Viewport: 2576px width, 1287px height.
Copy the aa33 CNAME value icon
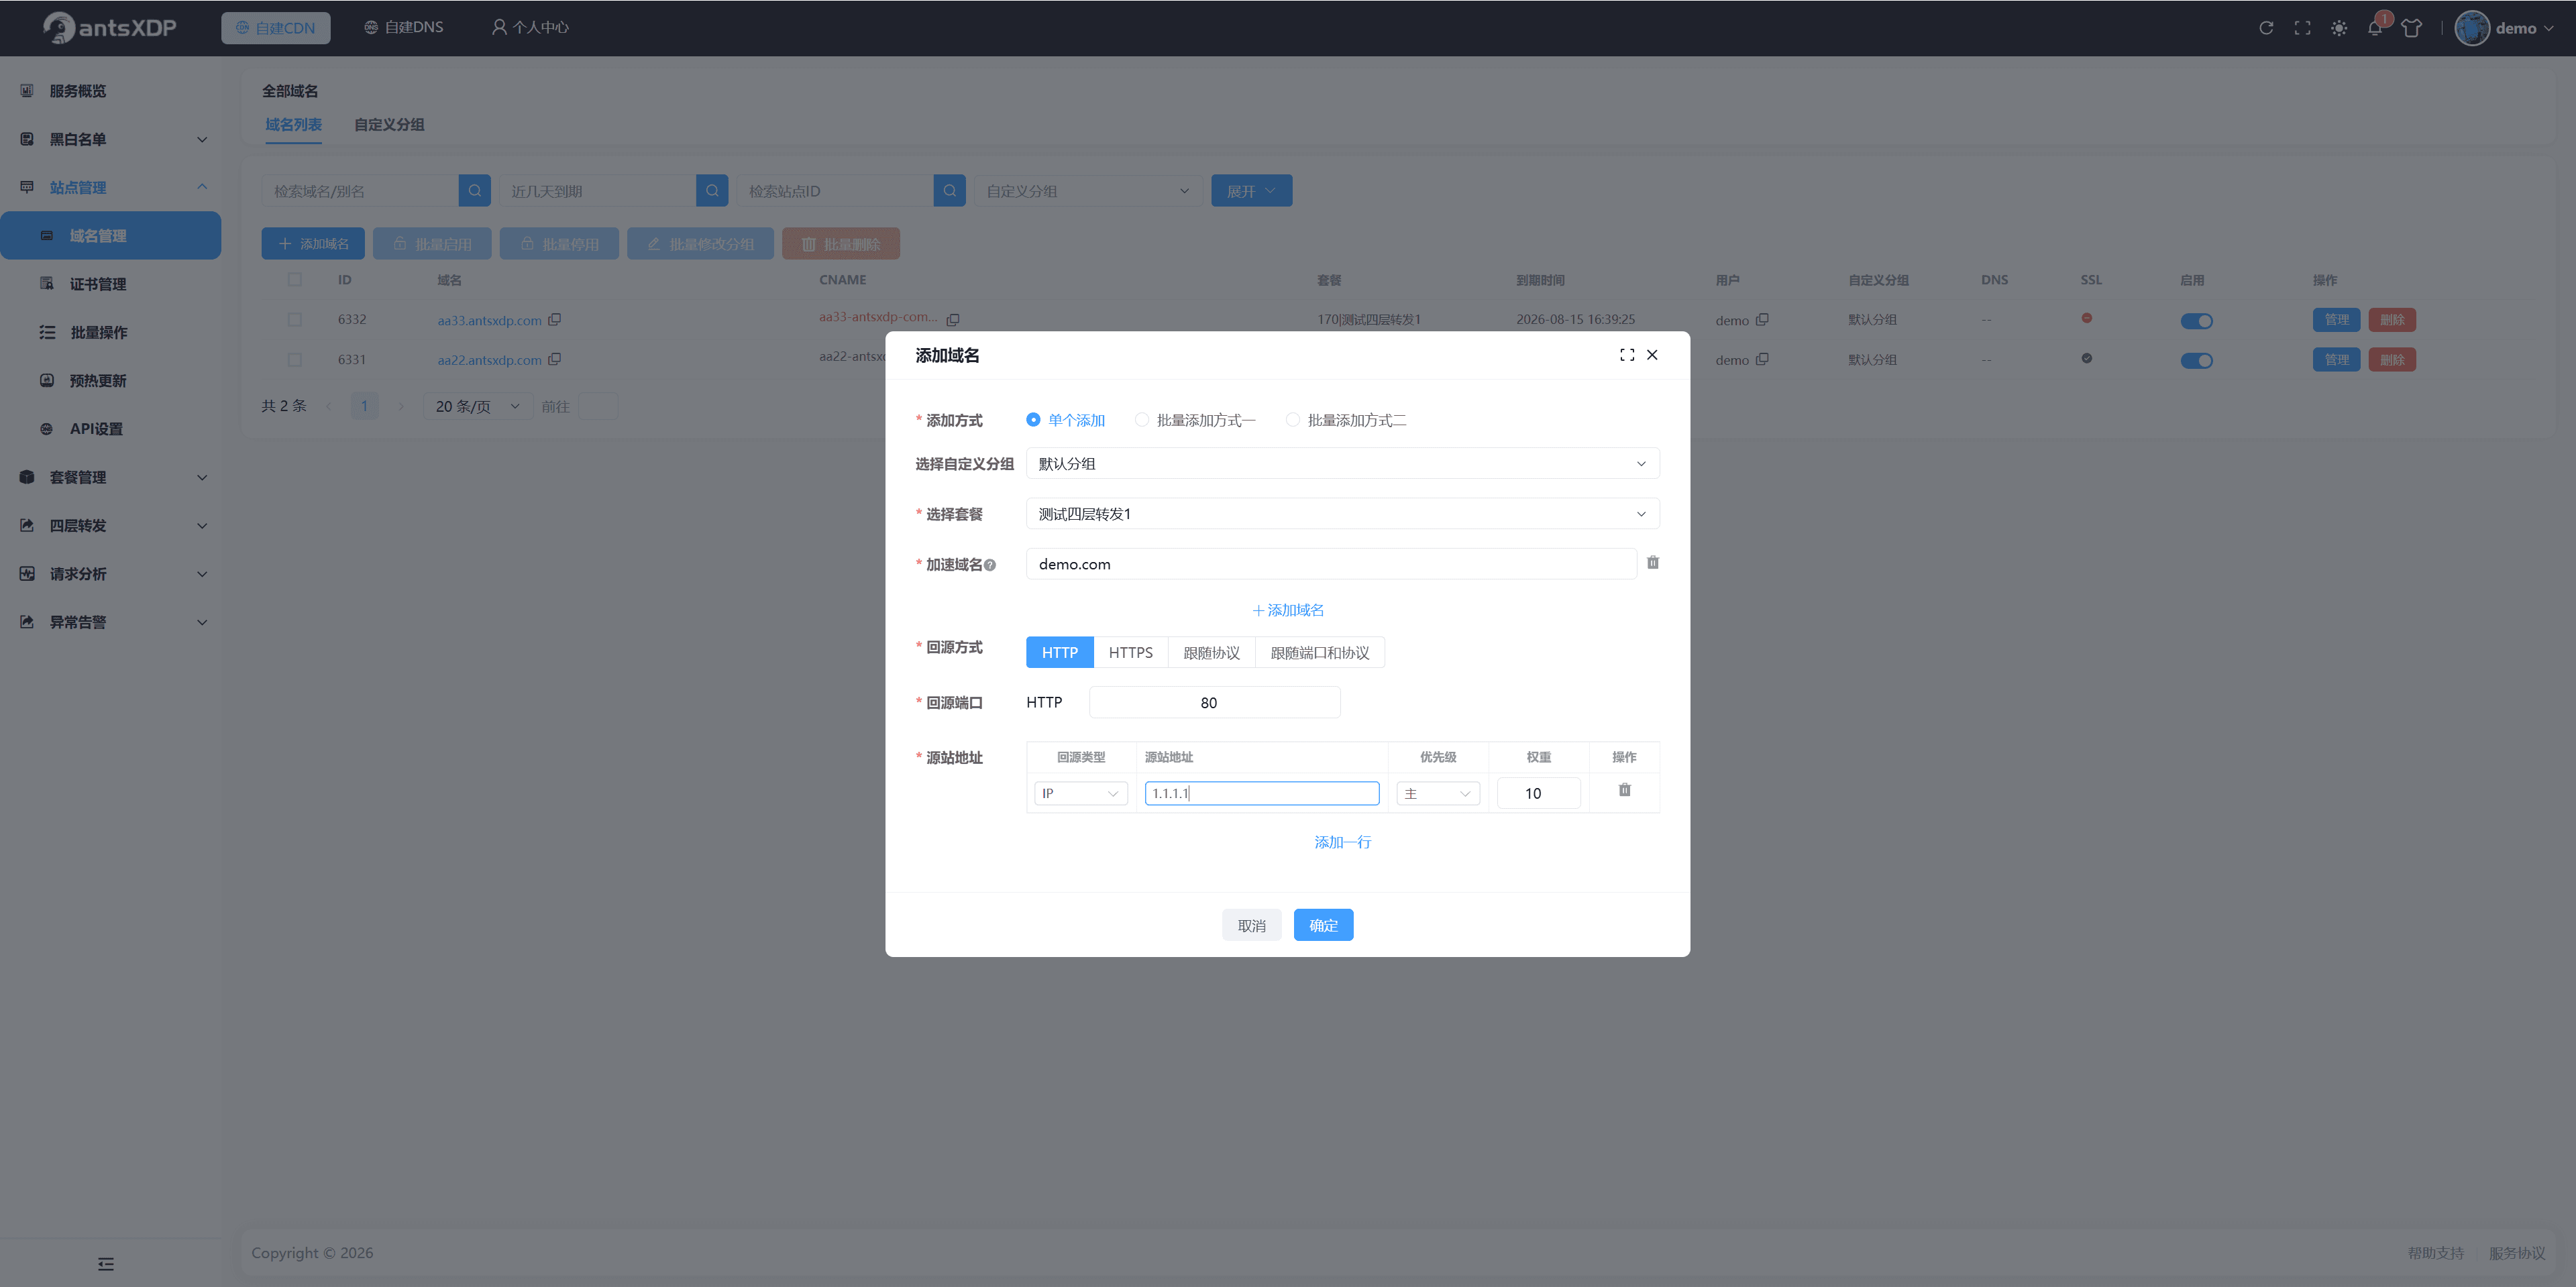coord(953,320)
